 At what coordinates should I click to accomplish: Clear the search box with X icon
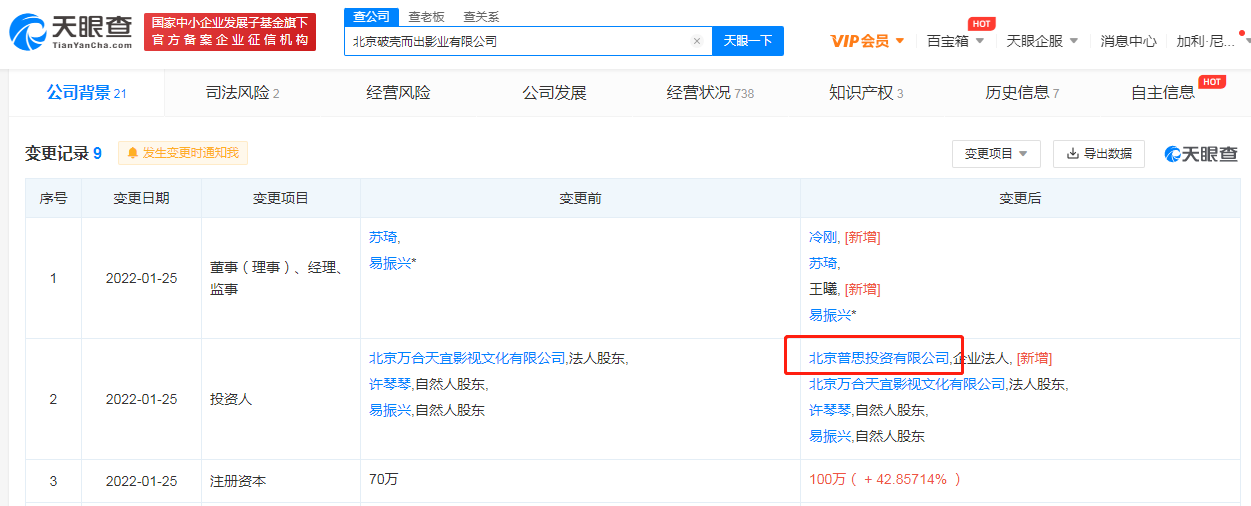[x=697, y=41]
